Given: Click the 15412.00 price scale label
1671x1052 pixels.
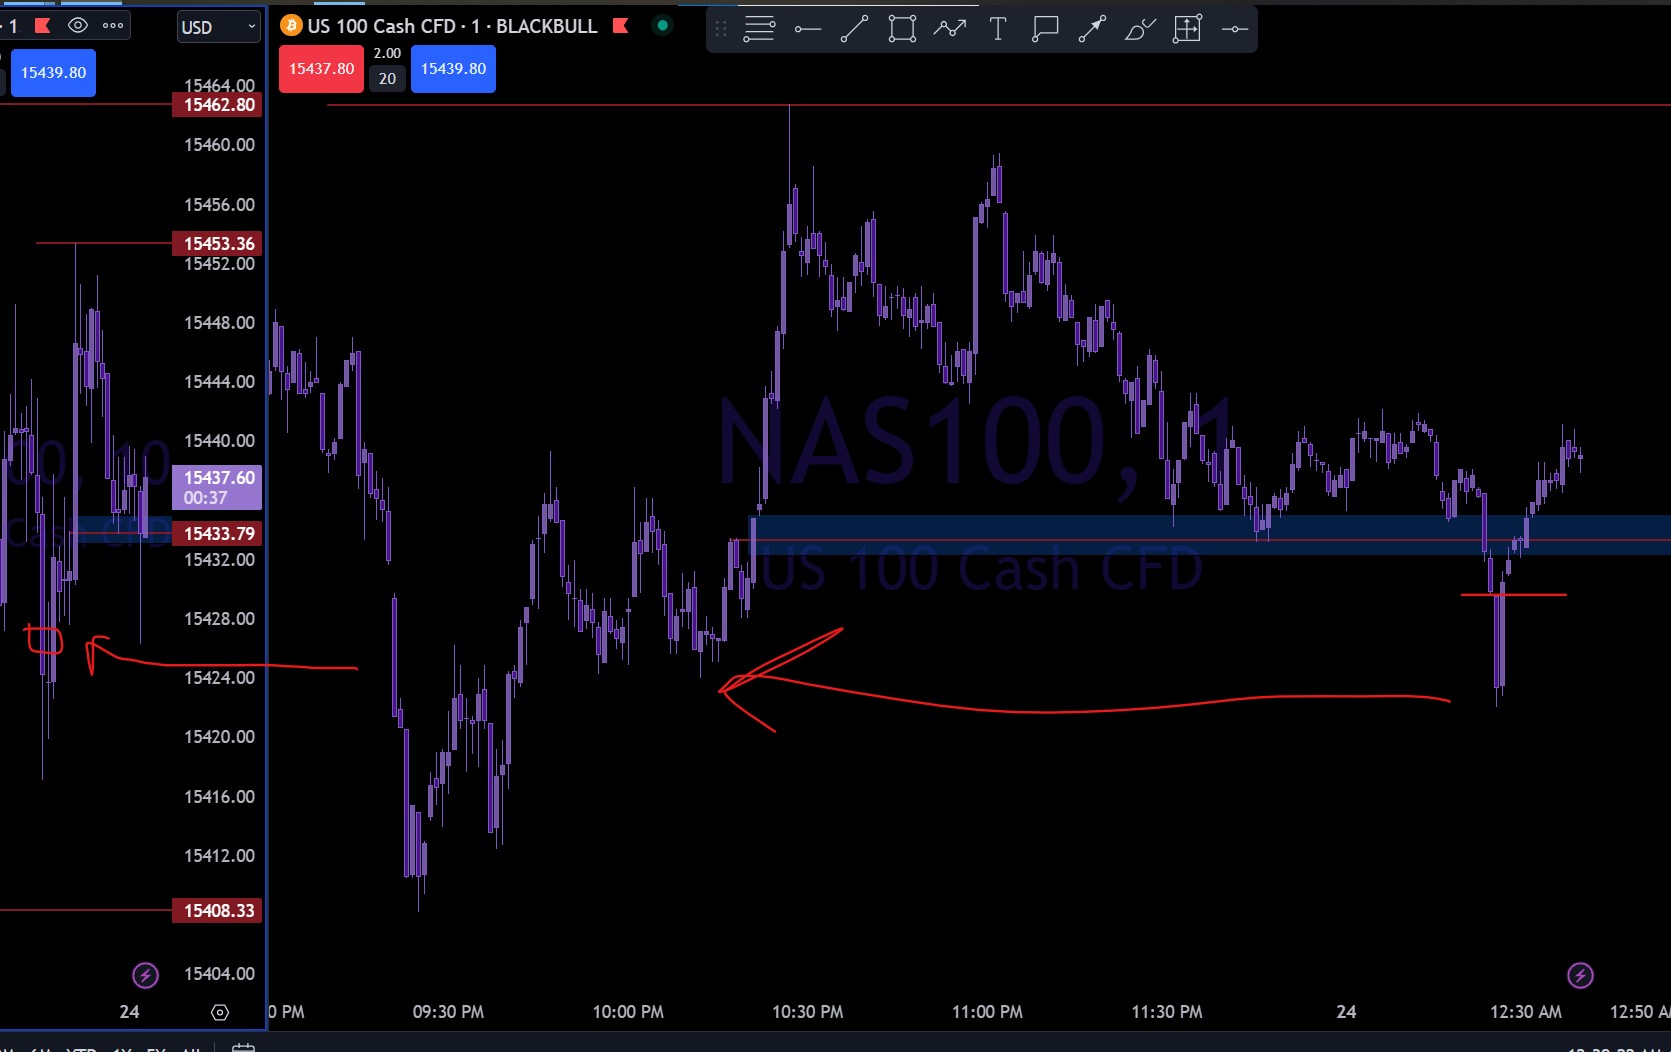Looking at the screenshot, I should pyautogui.click(x=219, y=856).
